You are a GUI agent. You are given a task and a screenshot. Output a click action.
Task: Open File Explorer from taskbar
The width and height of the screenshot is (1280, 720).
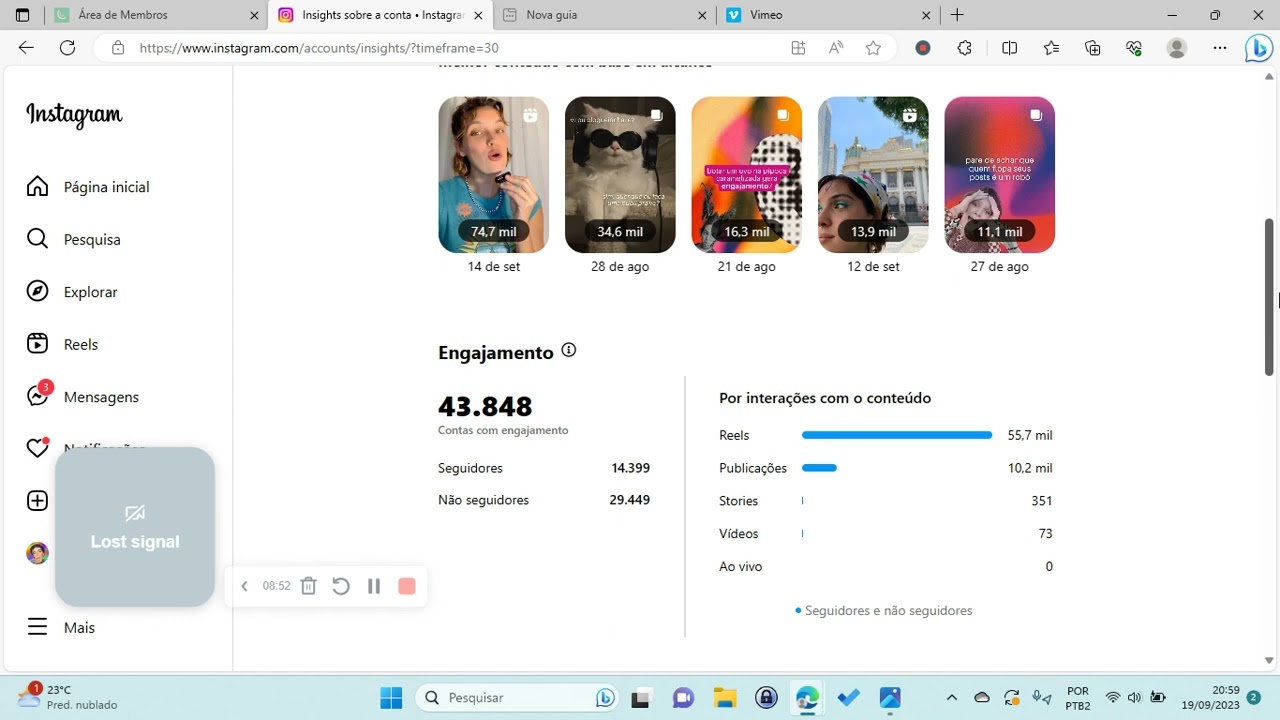(x=724, y=697)
